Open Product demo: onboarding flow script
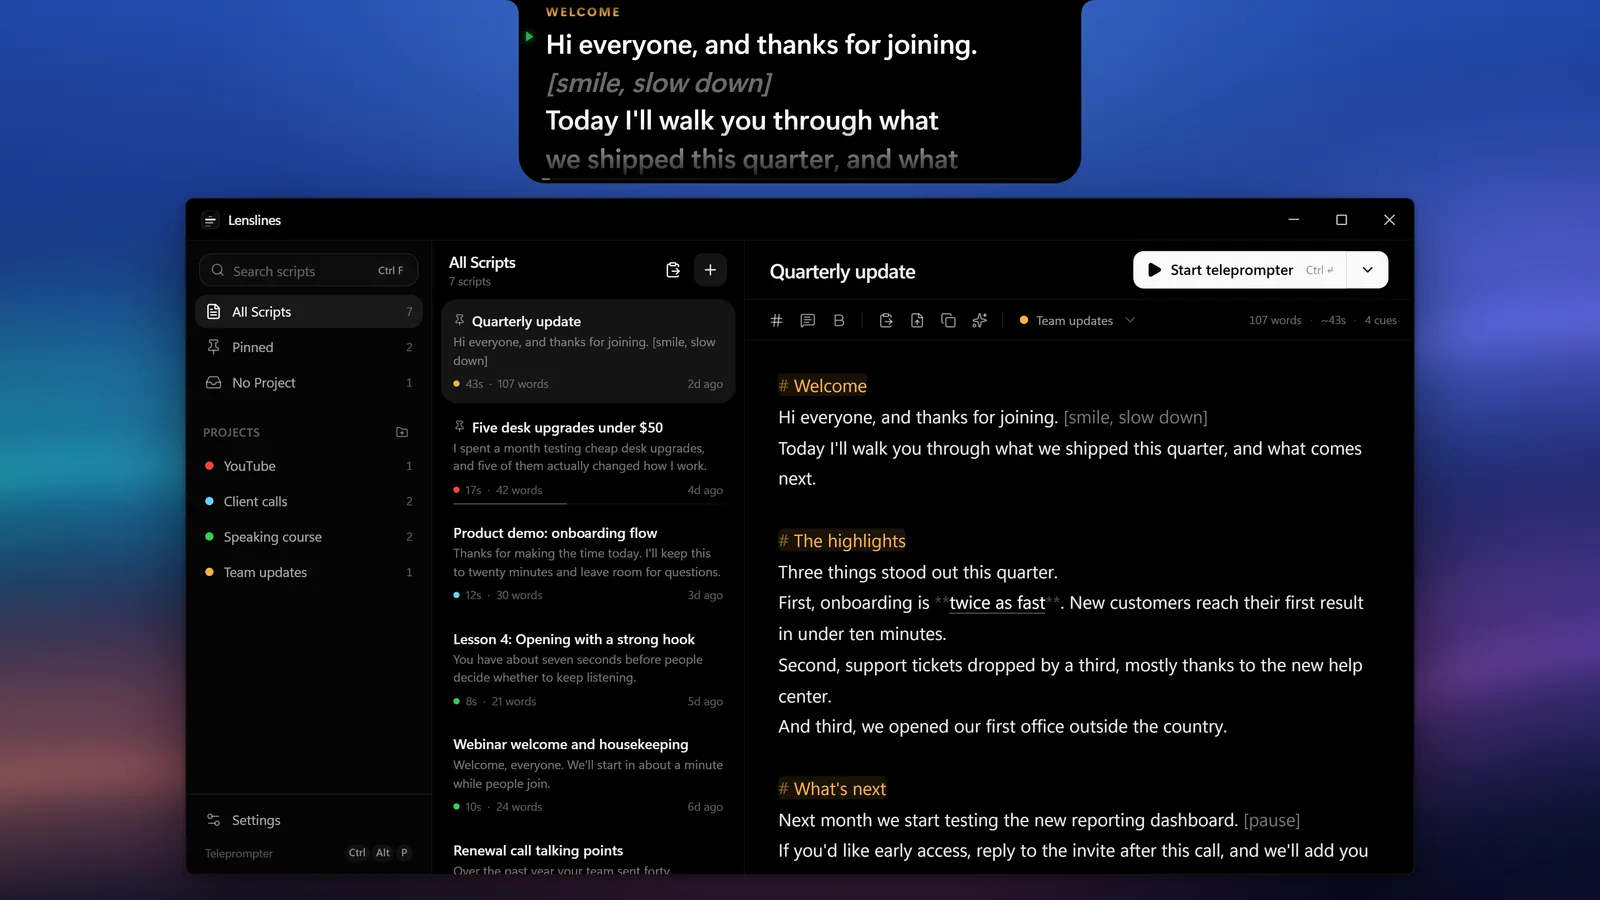Viewport: 1600px width, 900px height. click(588, 564)
